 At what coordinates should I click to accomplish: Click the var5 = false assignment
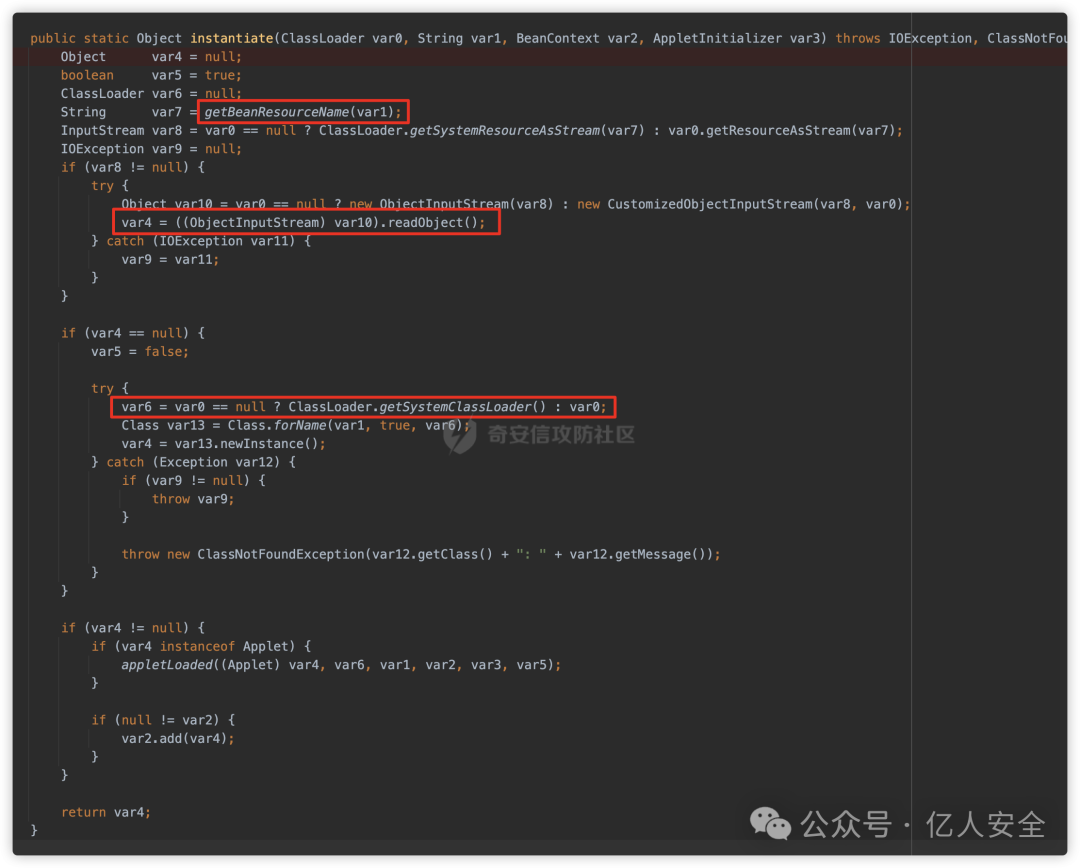point(139,351)
